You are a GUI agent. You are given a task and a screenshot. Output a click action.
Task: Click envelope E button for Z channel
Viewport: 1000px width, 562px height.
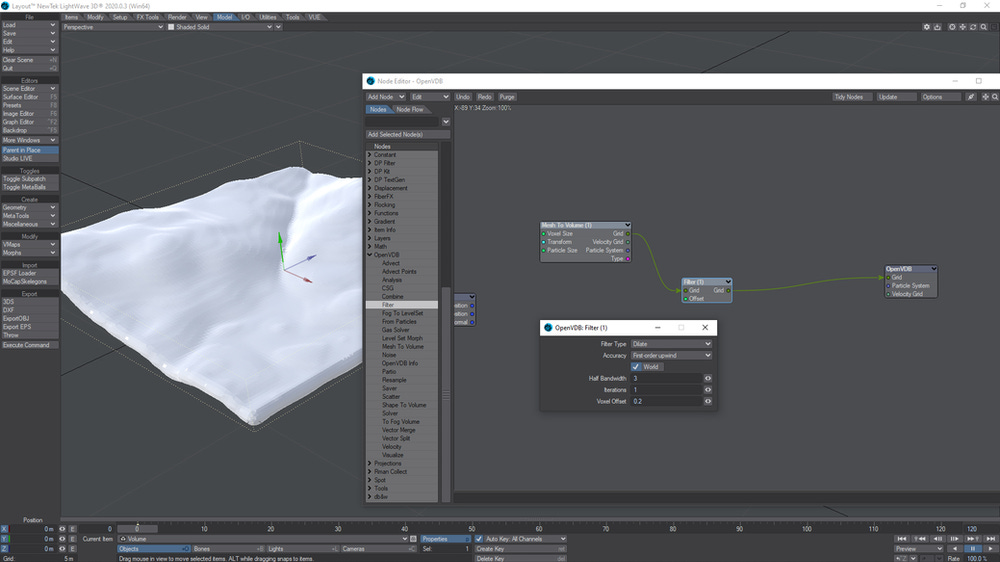(x=72, y=549)
